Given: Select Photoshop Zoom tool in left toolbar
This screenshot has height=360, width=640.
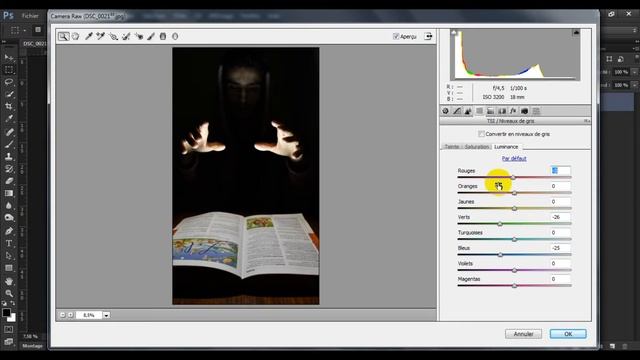Looking at the screenshot, I should [9, 293].
